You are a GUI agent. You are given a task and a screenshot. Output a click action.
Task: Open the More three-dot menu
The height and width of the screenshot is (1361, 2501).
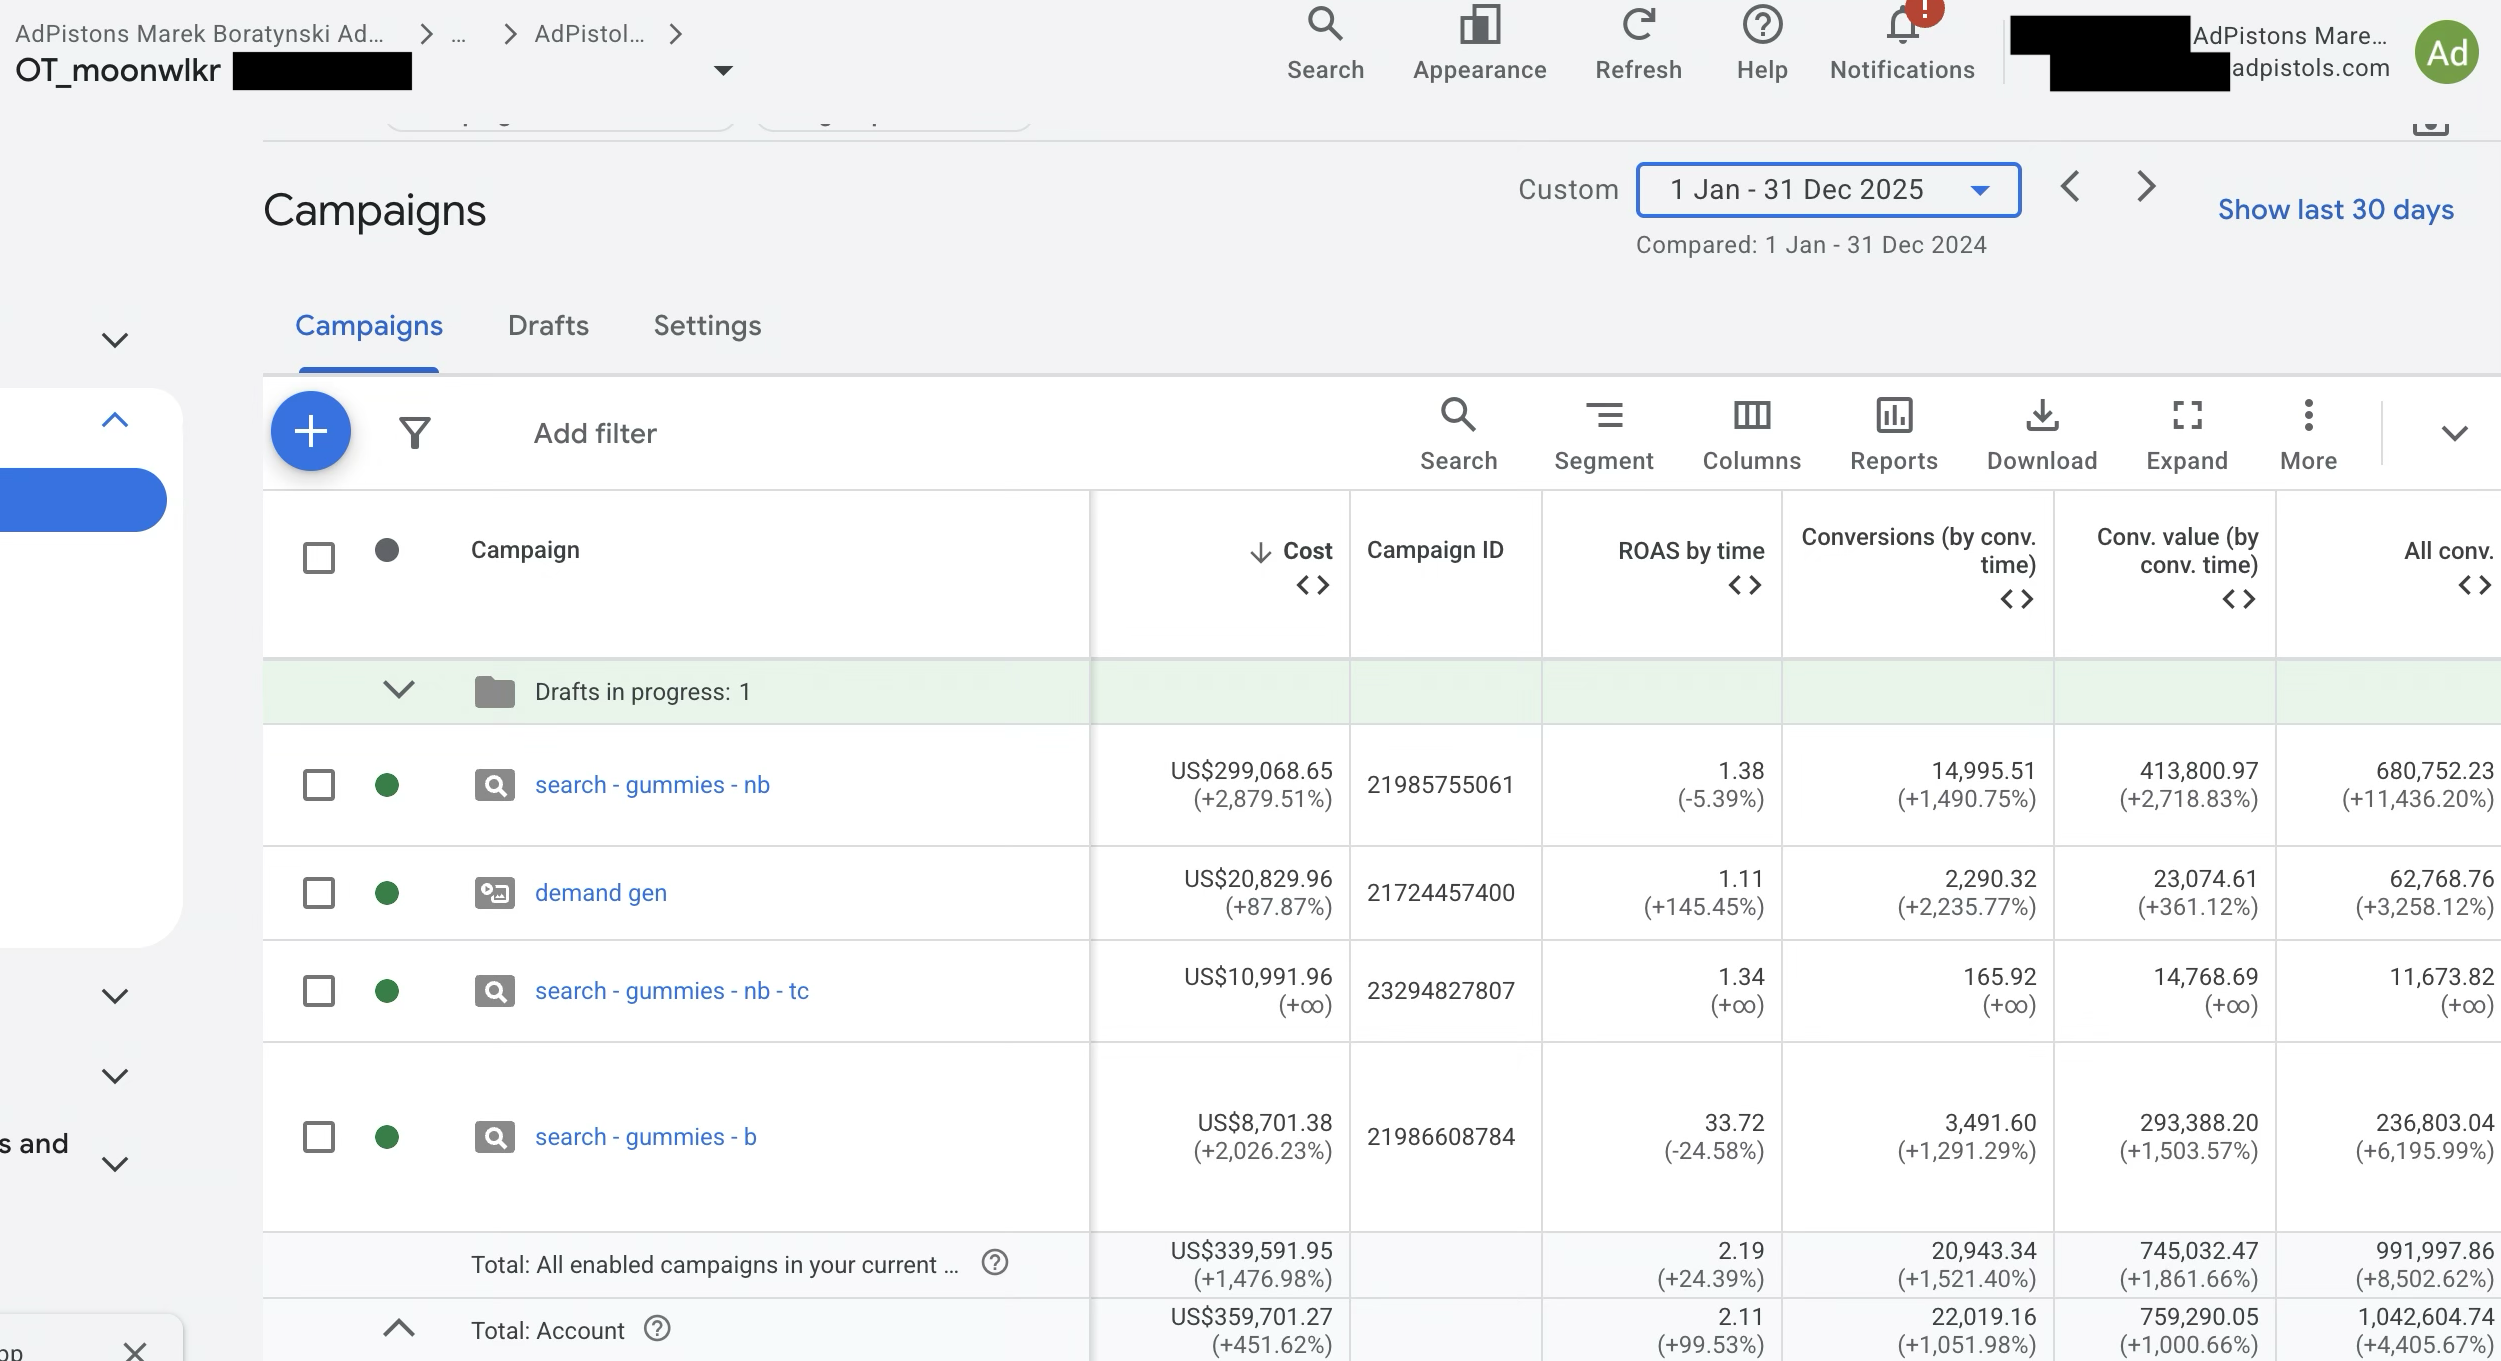(2308, 414)
